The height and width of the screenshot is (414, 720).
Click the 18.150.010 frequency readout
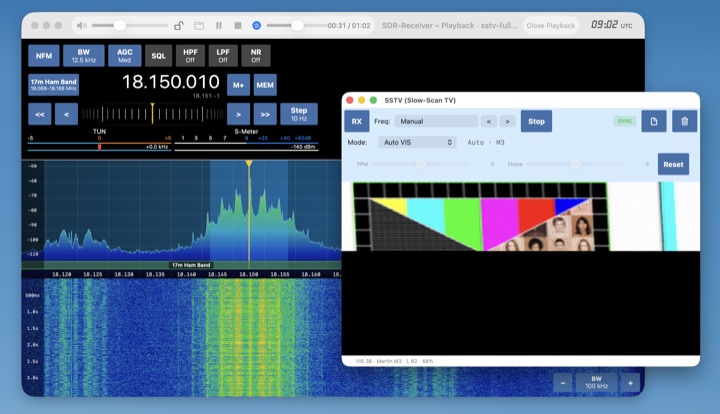click(171, 82)
